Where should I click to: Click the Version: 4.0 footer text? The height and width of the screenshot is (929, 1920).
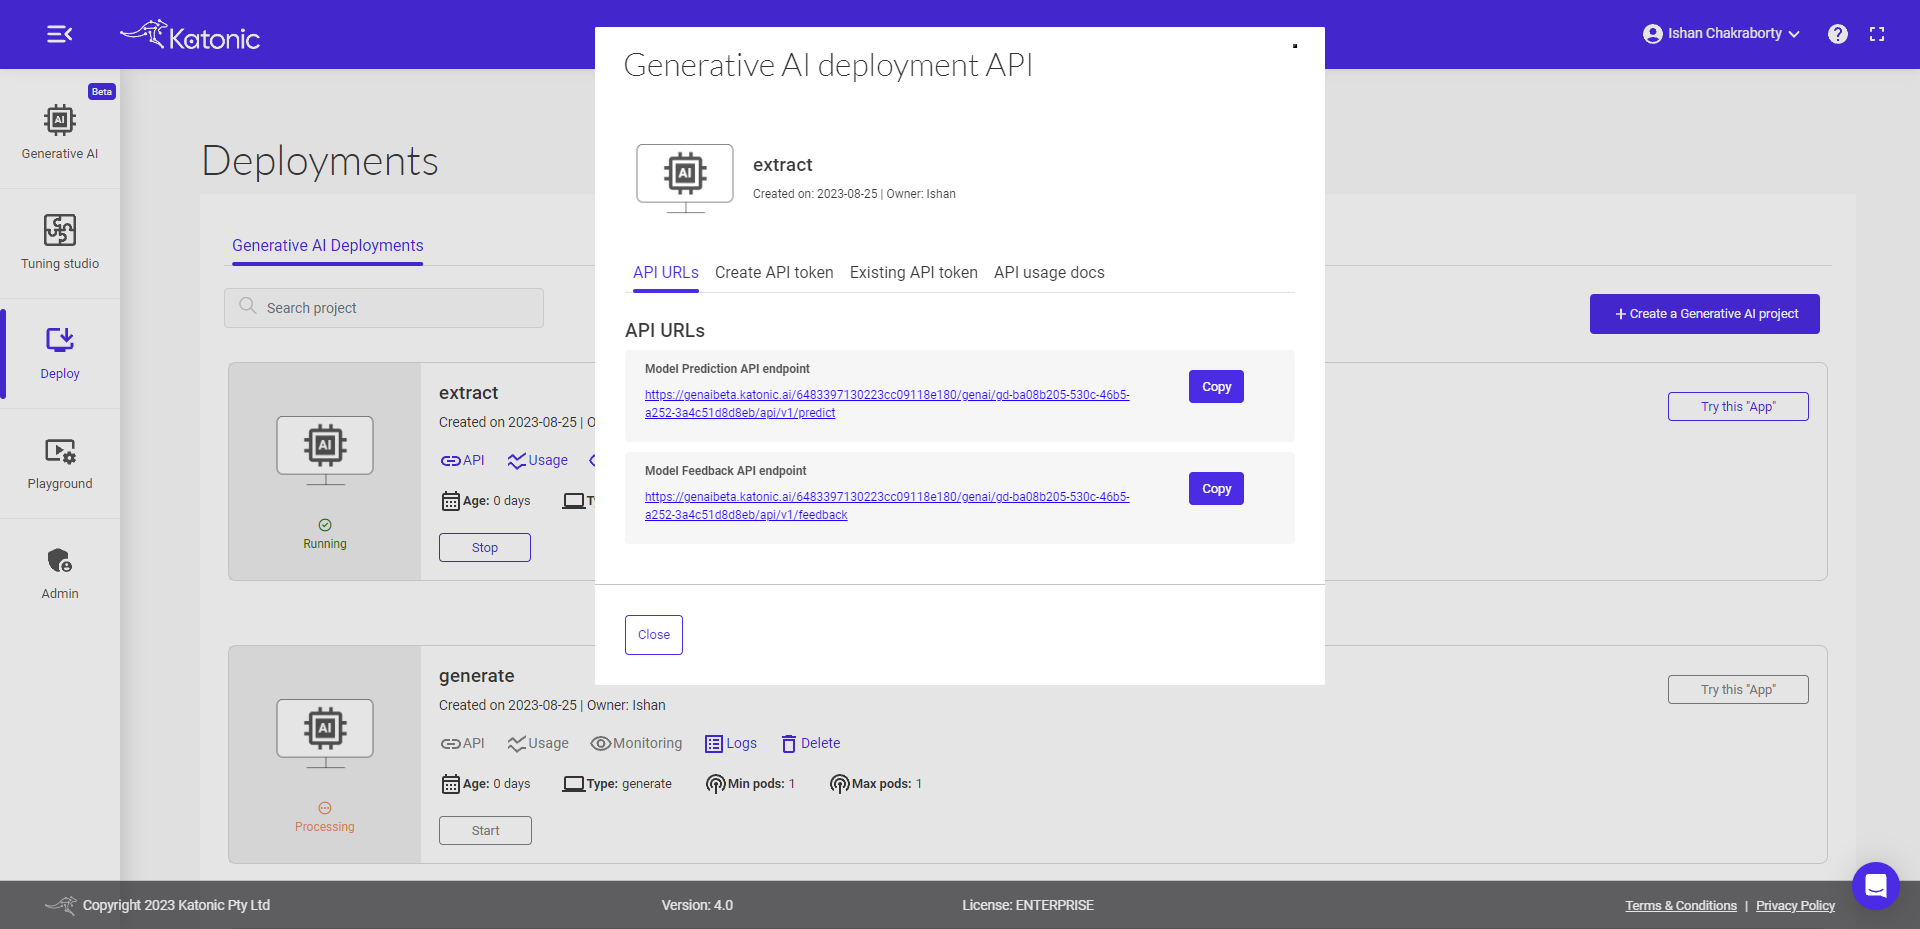click(697, 906)
